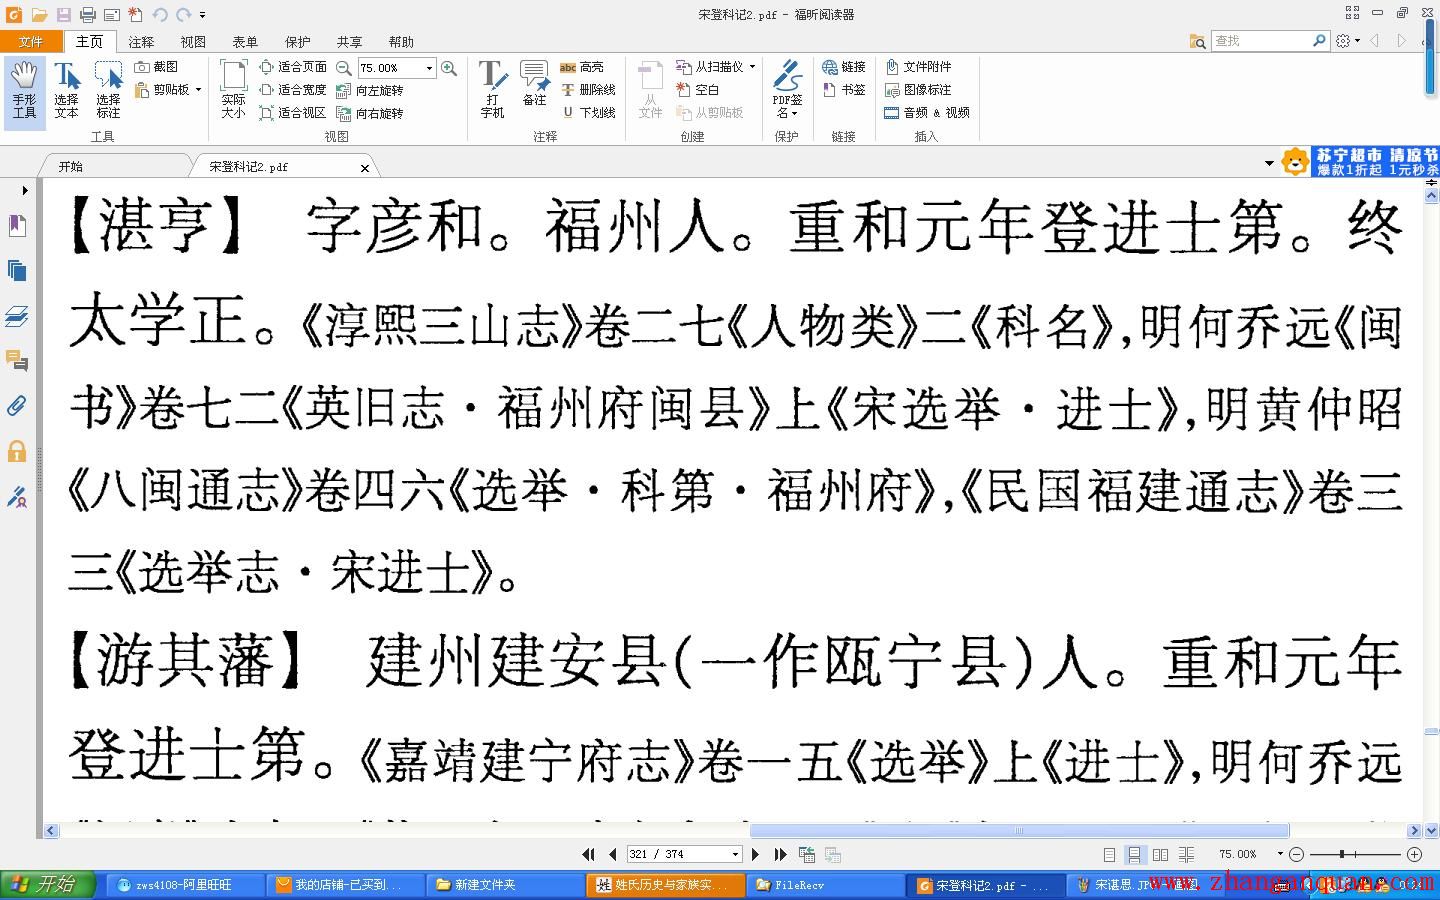Zoom out using ribbon magnifier minus

(343, 68)
